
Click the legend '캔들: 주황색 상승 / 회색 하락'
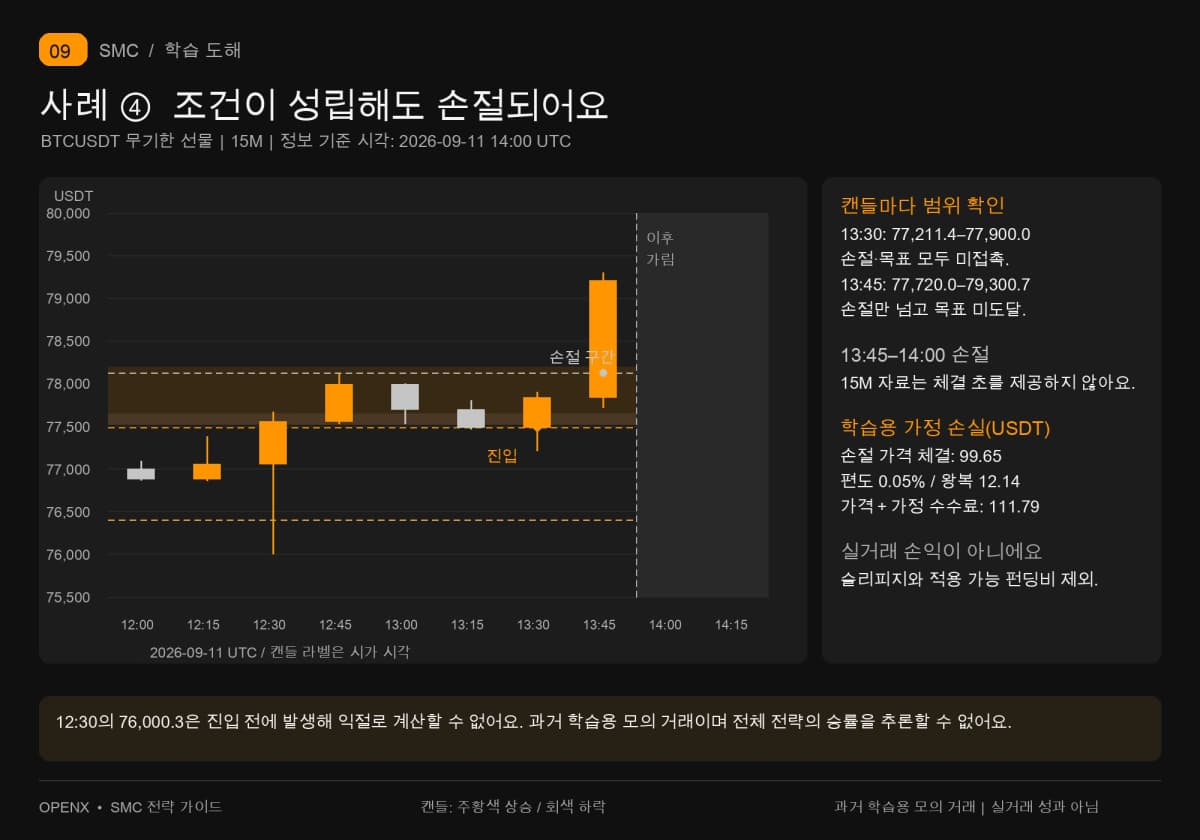pos(513,807)
